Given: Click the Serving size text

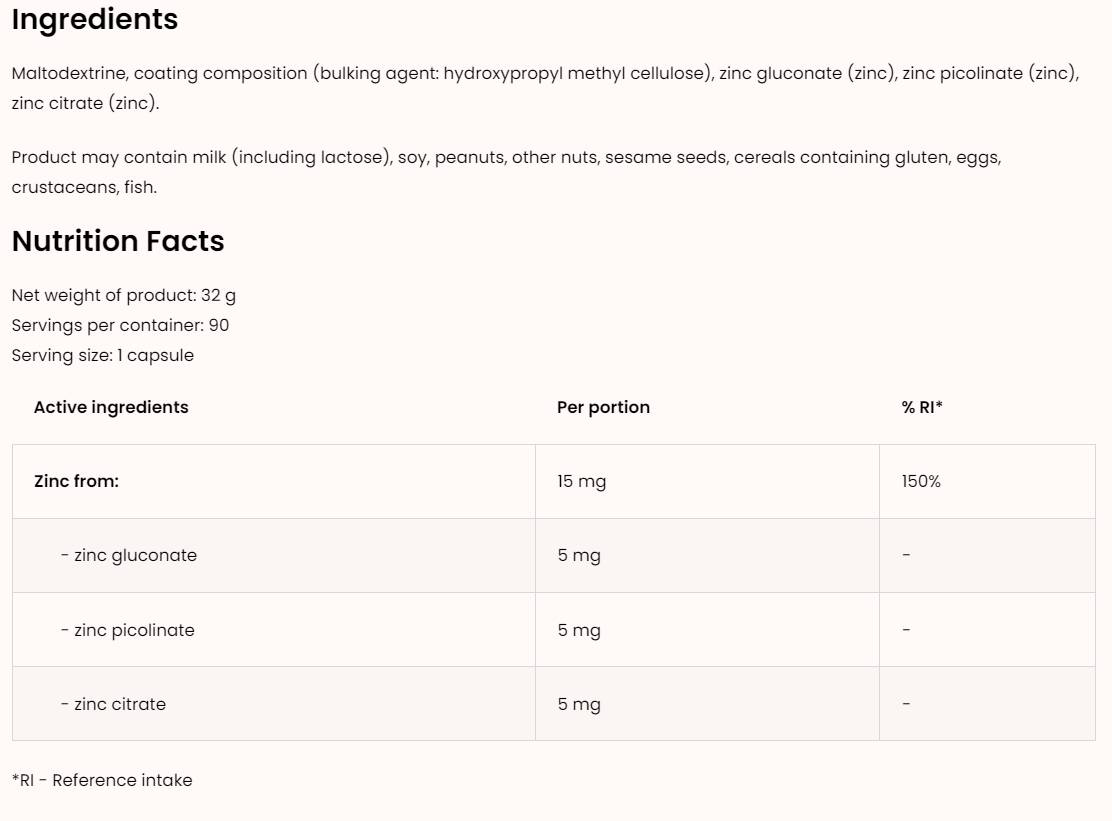Looking at the screenshot, I should 103,355.
